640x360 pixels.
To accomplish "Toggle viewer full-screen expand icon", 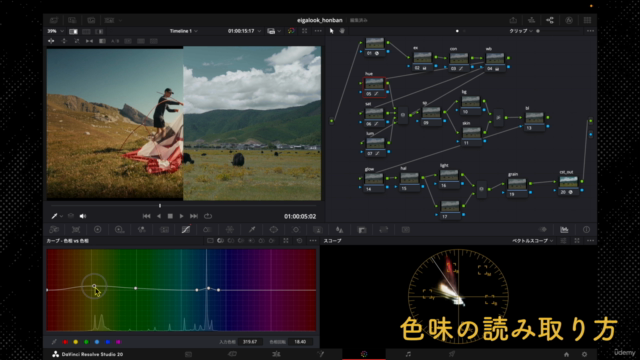I will (304, 31).
